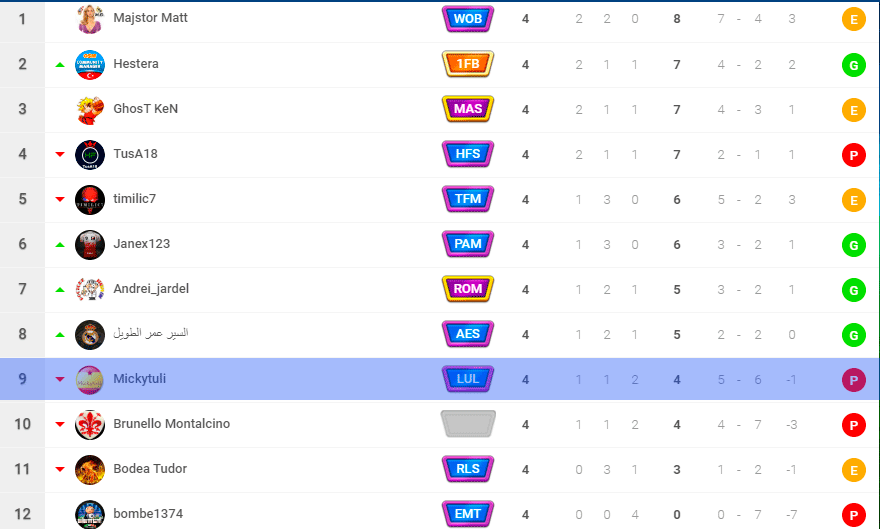The image size is (880, 529).
Task: Click the player name timilic7
Action: click(x=135, y=199)
